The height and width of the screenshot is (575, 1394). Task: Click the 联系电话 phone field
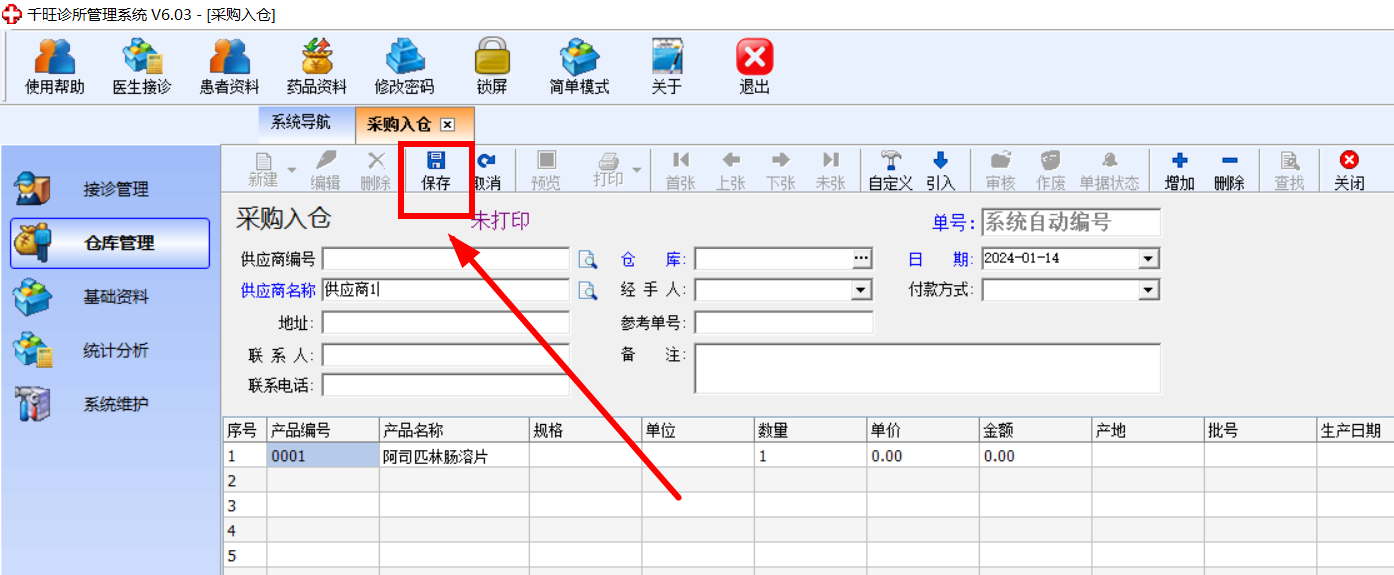tap(445, 386)
